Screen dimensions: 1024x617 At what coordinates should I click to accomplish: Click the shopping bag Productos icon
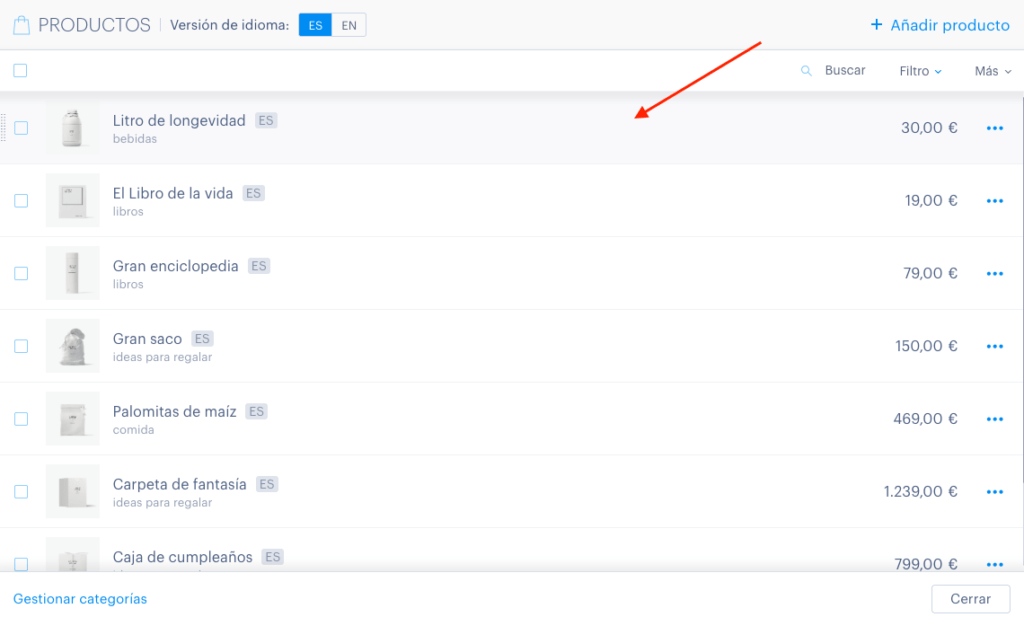[22, 25]
